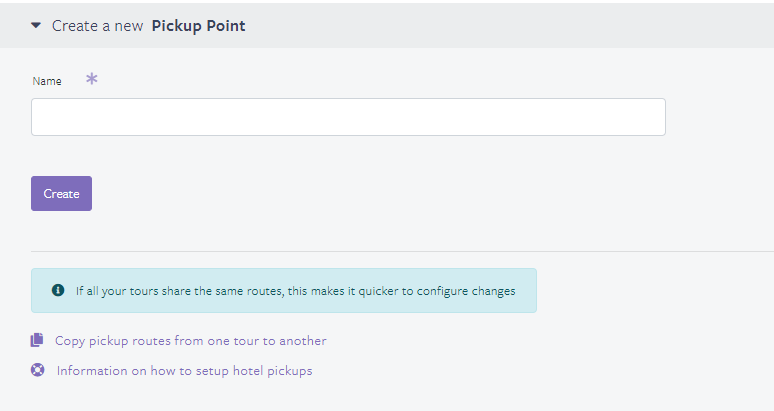Click the copy documents icon
This screenshot has width=774, height=411.
(x=37, y=340)
